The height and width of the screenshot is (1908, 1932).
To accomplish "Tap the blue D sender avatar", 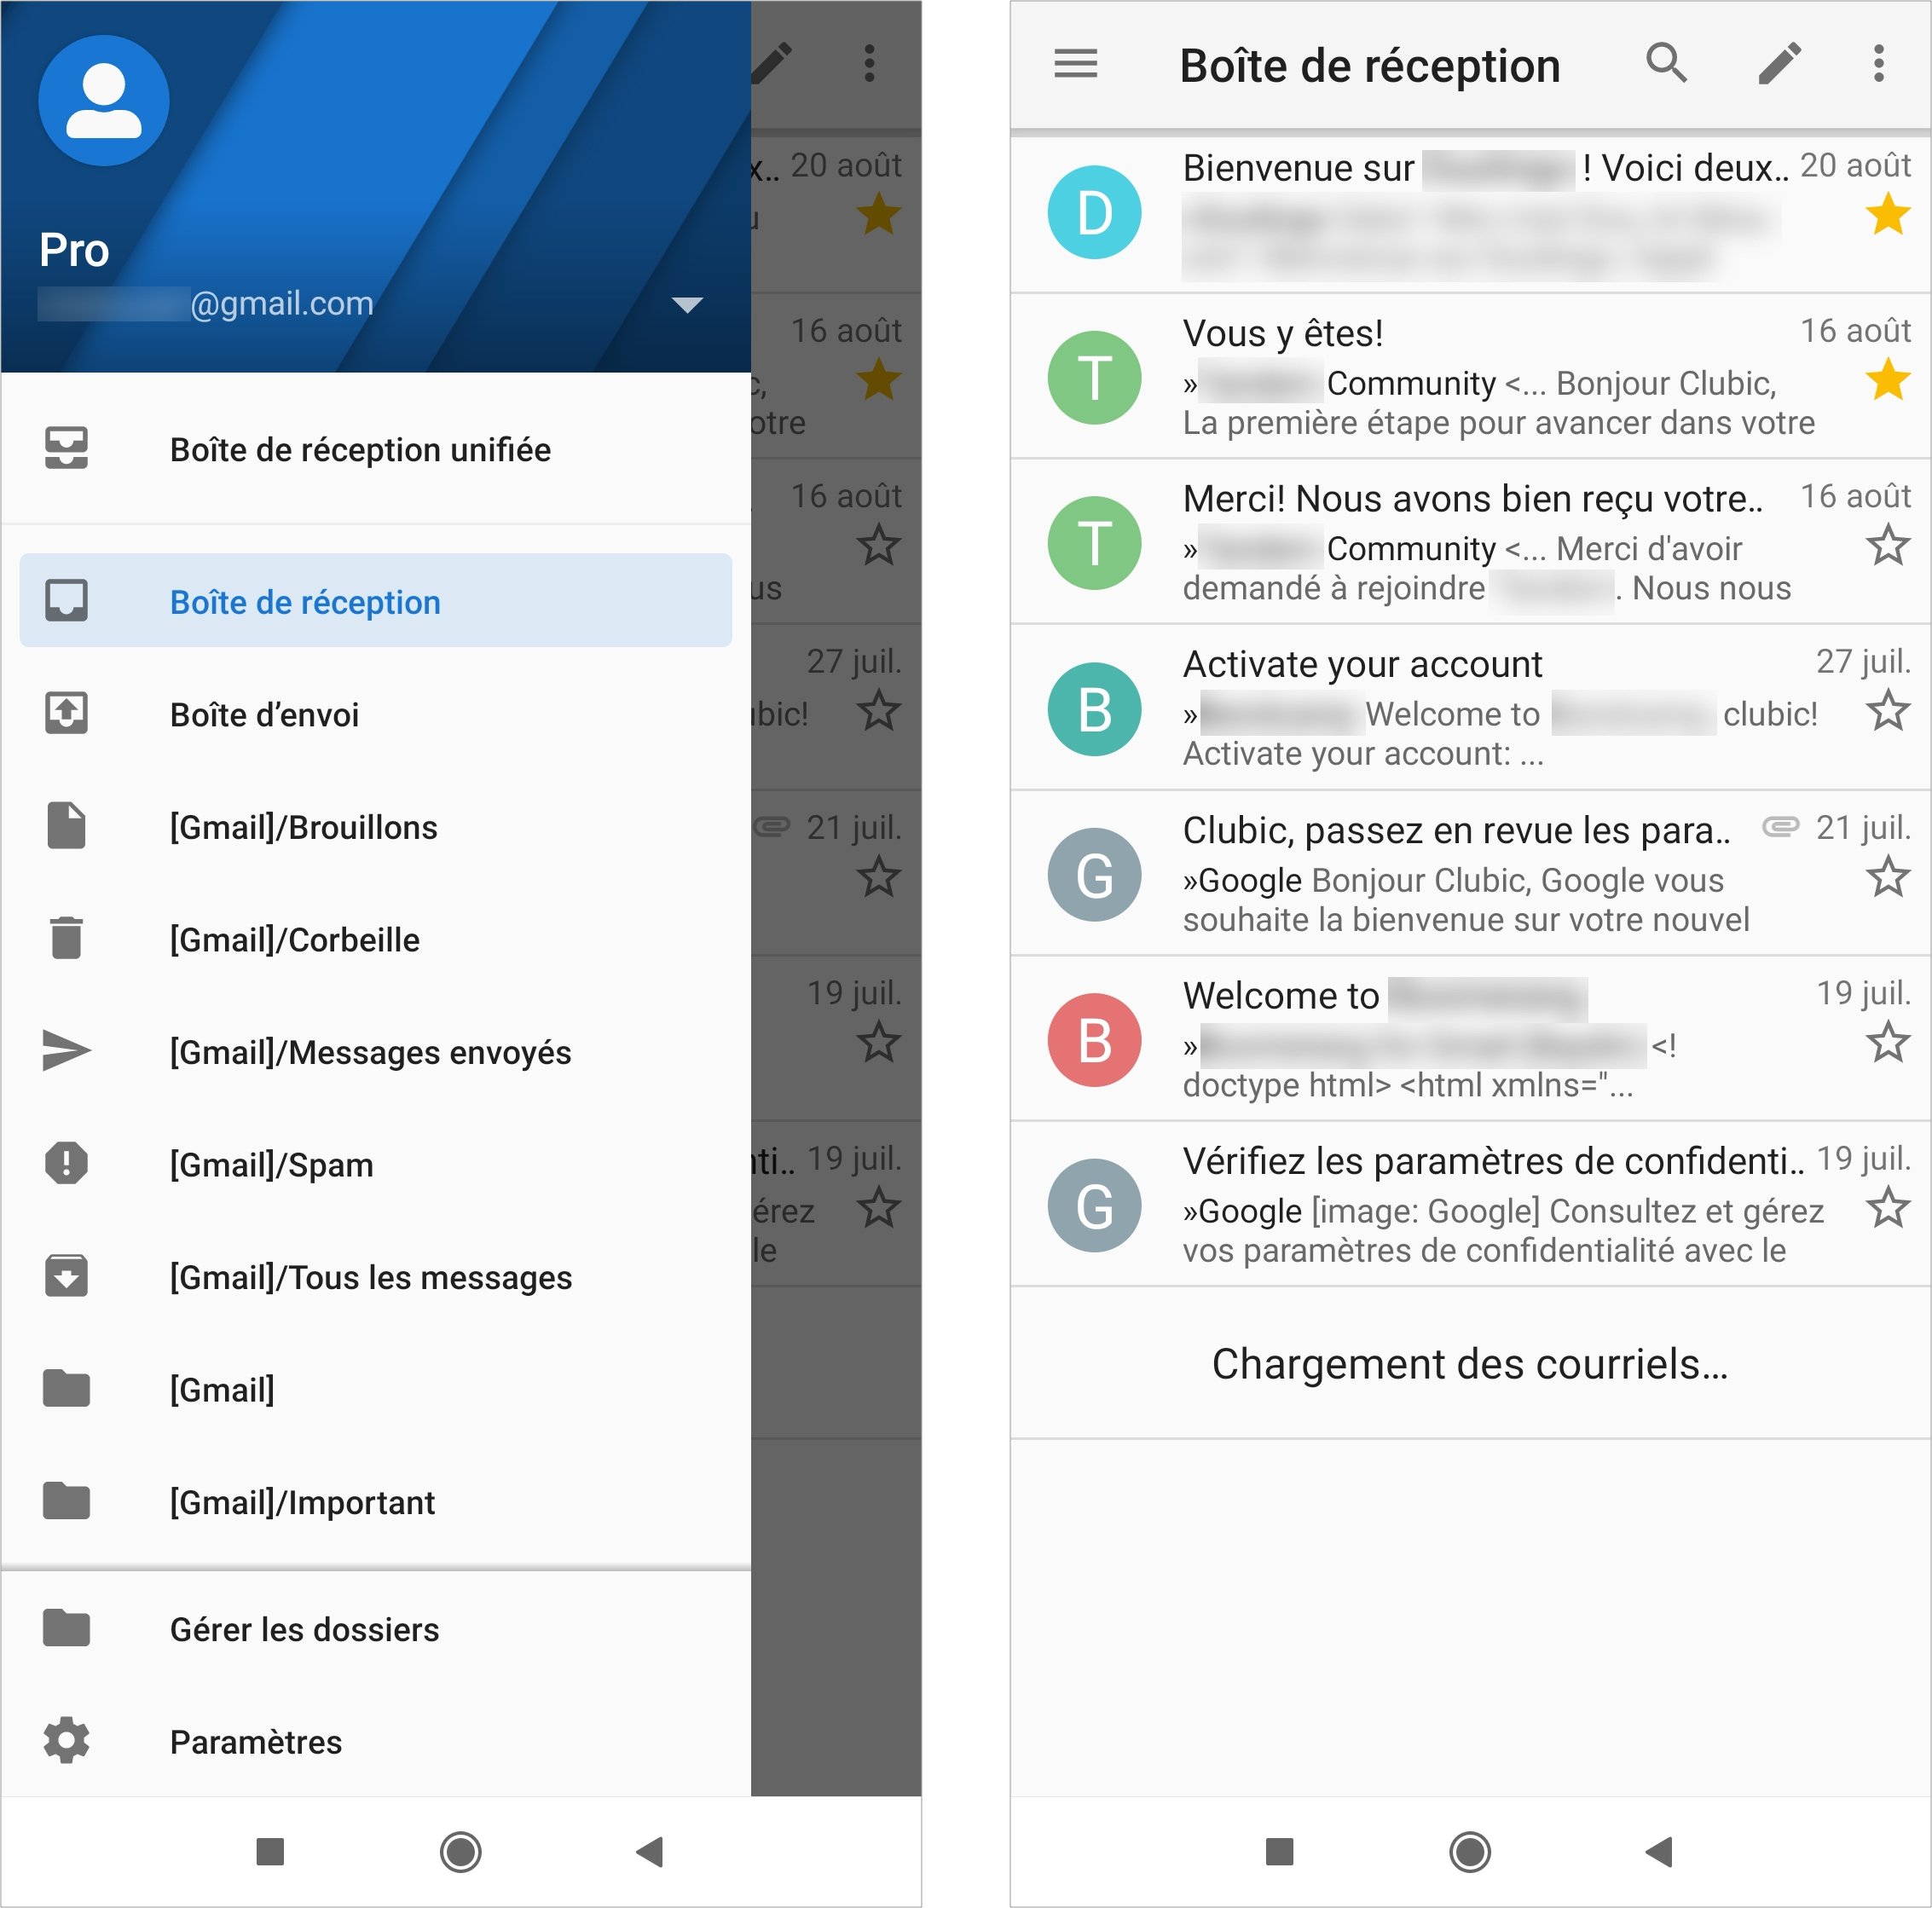I will tap(1095, 212).
